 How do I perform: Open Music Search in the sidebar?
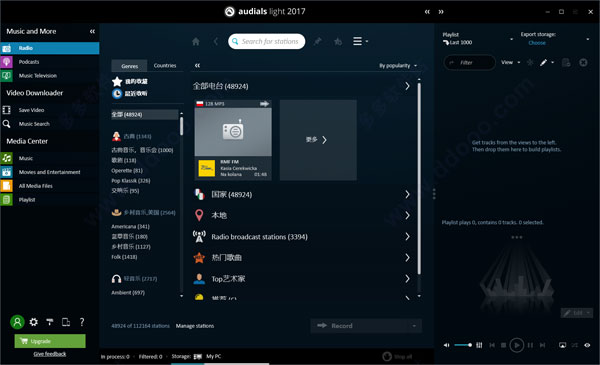(50, 124)
